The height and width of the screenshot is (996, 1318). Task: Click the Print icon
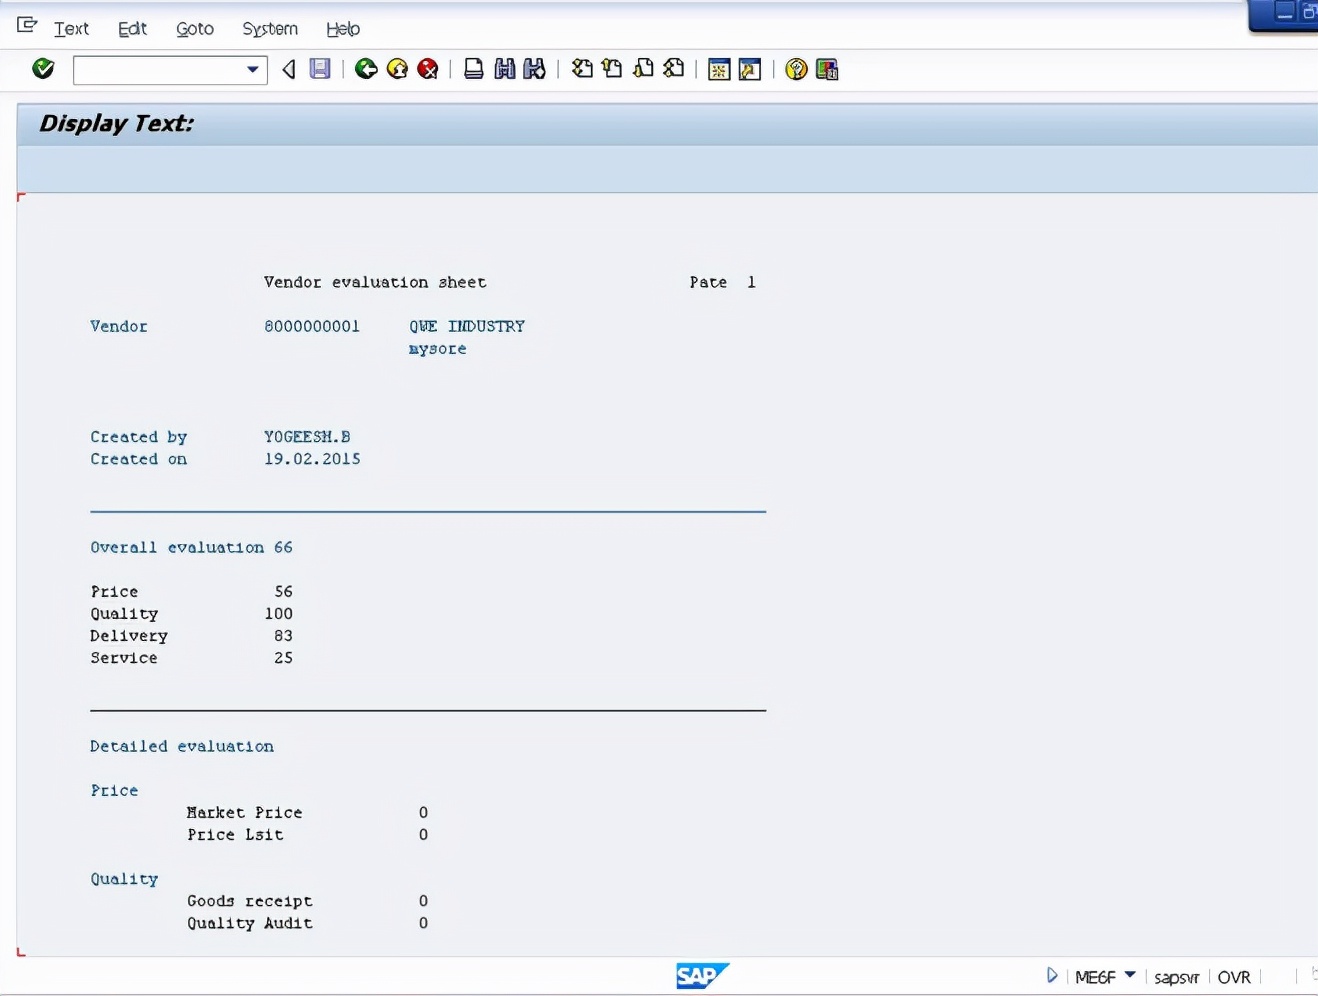coord(472,69)
